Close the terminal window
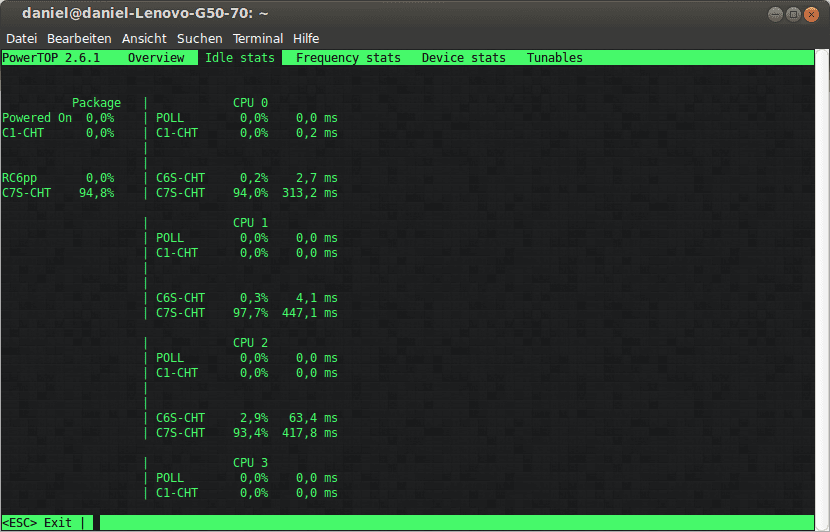830x532 pixels. pos(811,14)
